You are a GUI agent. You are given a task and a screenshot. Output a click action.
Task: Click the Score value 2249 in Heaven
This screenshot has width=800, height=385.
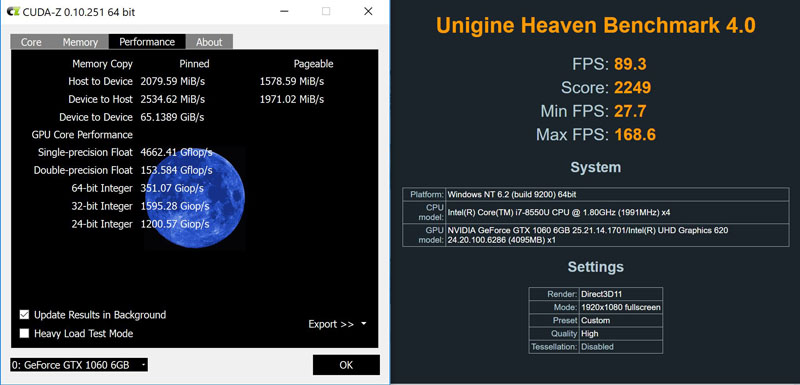point(633,88)
